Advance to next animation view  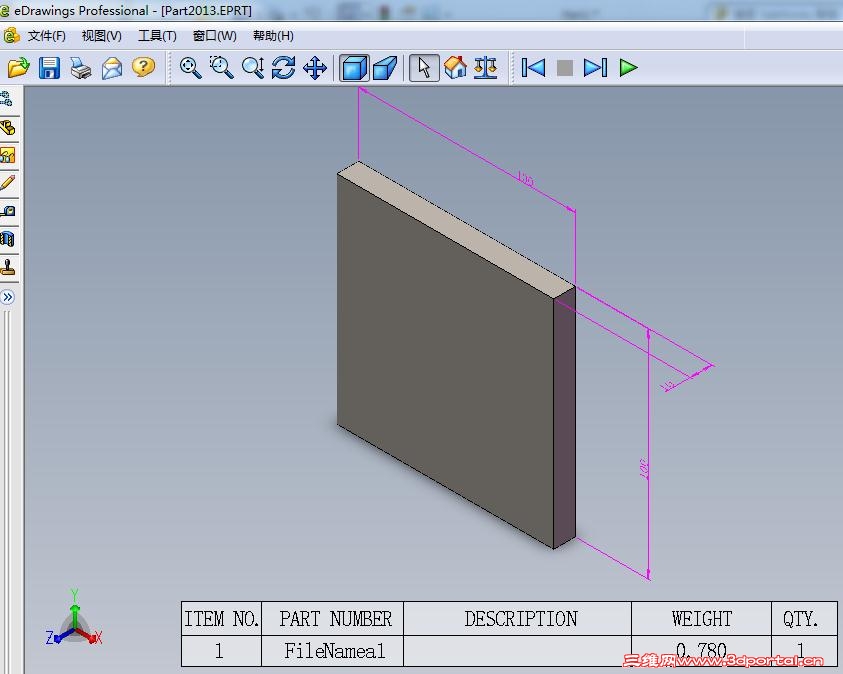[596, 68]
